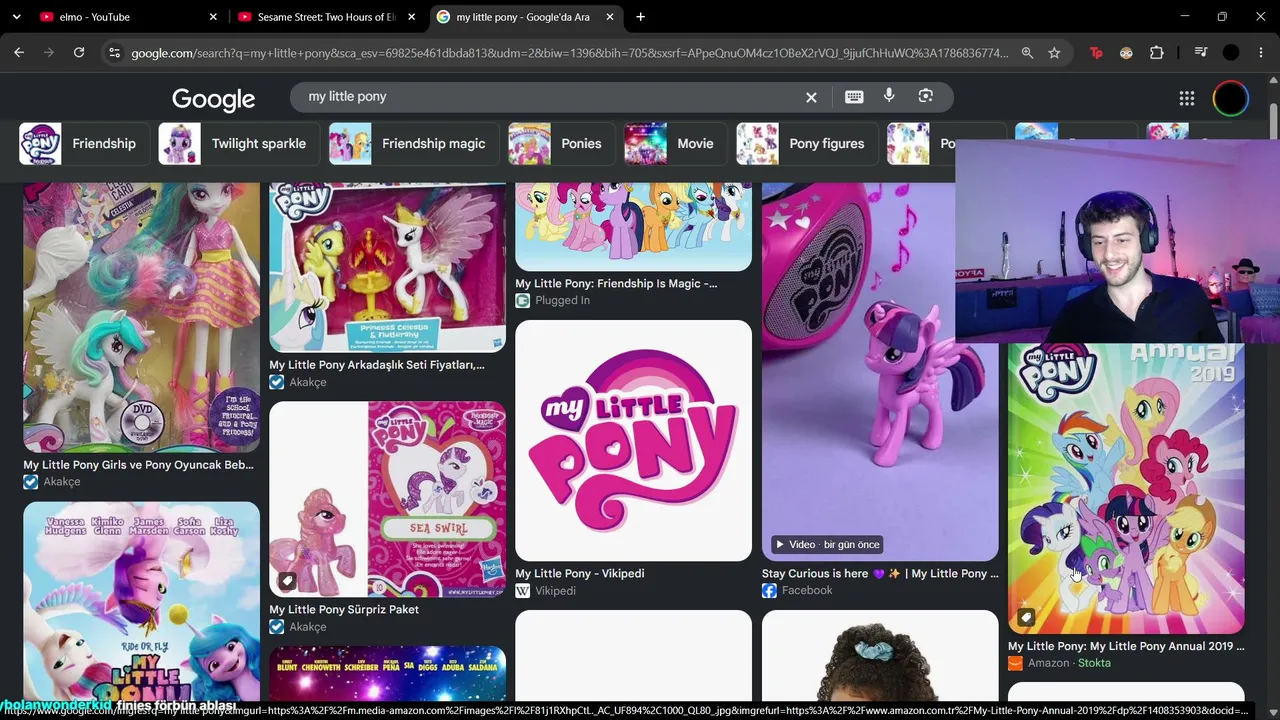View site information for google.com

tap(114, 53)
